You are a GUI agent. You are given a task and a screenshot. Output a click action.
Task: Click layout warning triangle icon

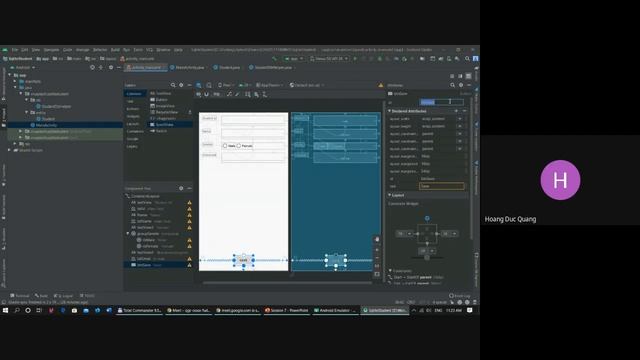[x=380, y=85]
